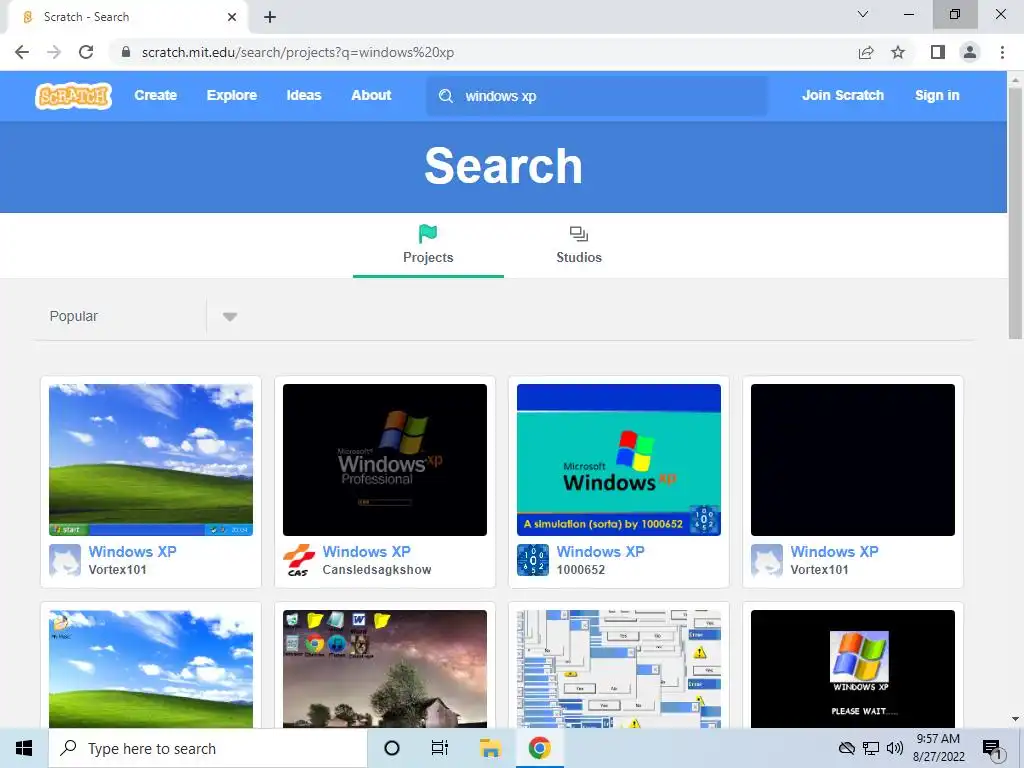Click the Chrome icon on the taskbar
Viewport: 1024px width, 768px height.
point(539,748)
